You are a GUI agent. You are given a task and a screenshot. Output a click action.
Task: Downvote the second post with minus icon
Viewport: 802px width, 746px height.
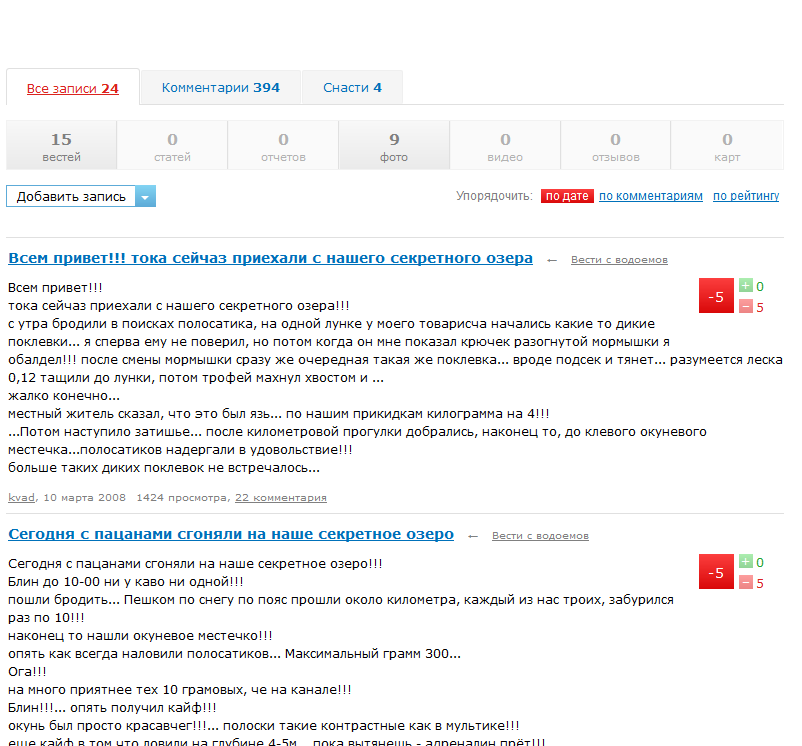(745, 583)
